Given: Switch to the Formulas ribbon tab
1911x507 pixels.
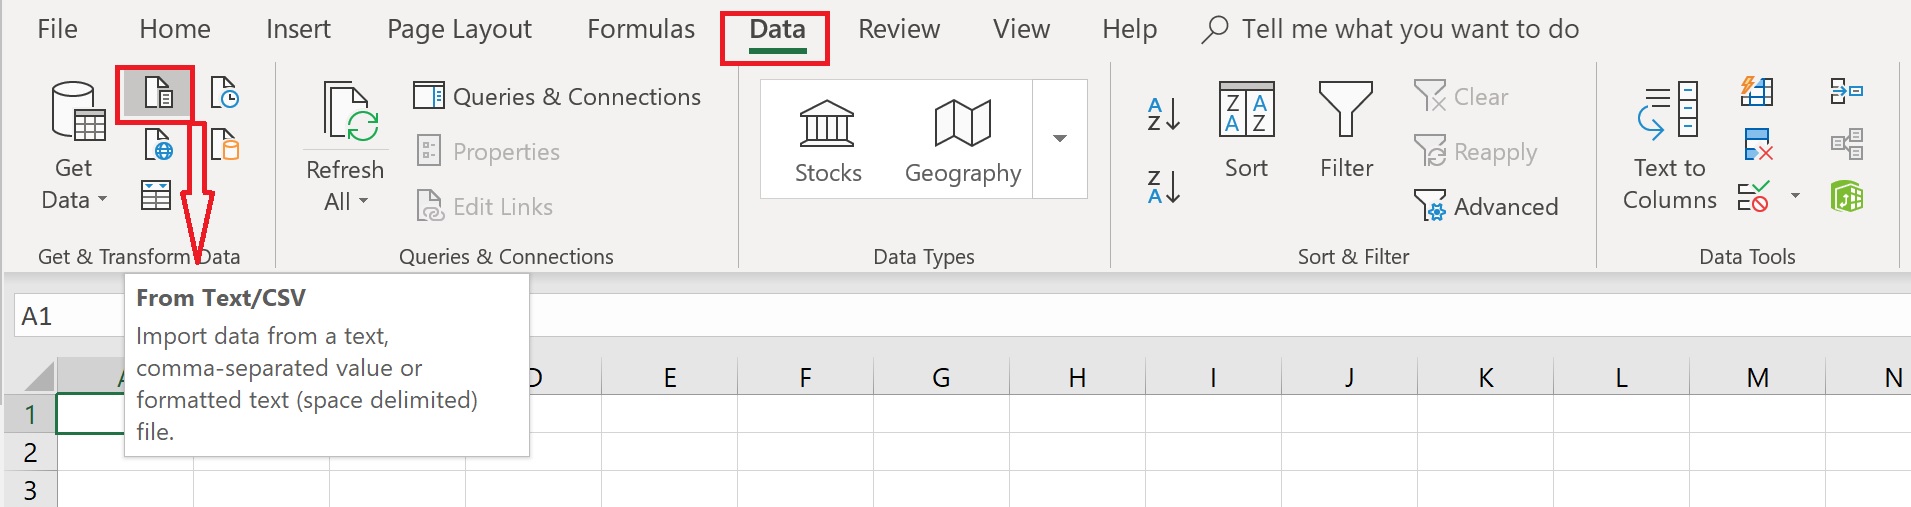Looking at the screenshot, I should [x=640, y=30].
